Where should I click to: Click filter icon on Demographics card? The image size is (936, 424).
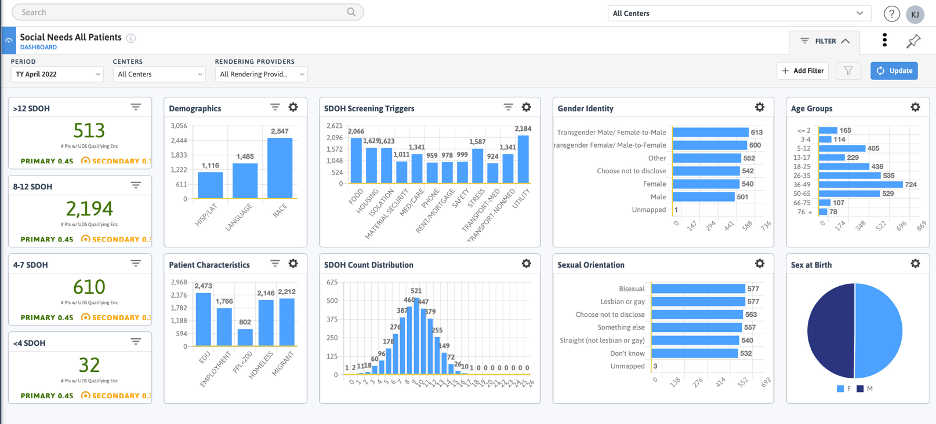pos(275,107)
